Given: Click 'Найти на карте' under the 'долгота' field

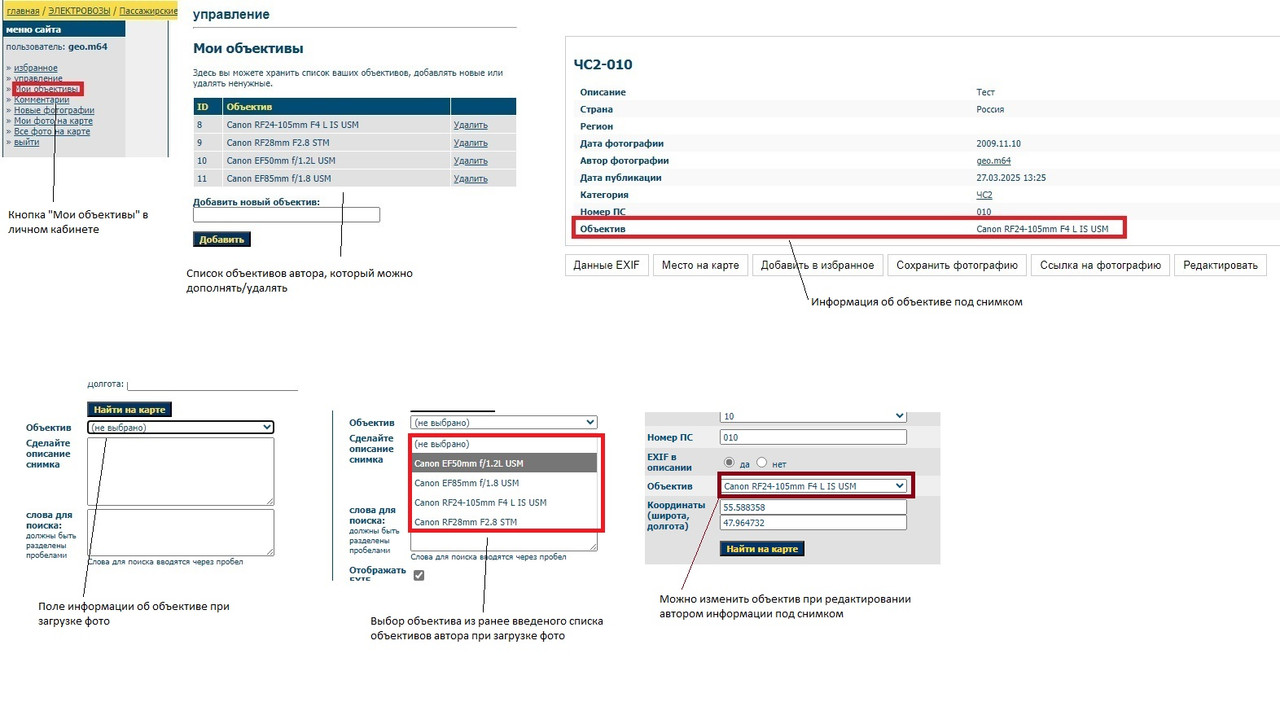Looking at the screenshot, I should tap(129, 409).
